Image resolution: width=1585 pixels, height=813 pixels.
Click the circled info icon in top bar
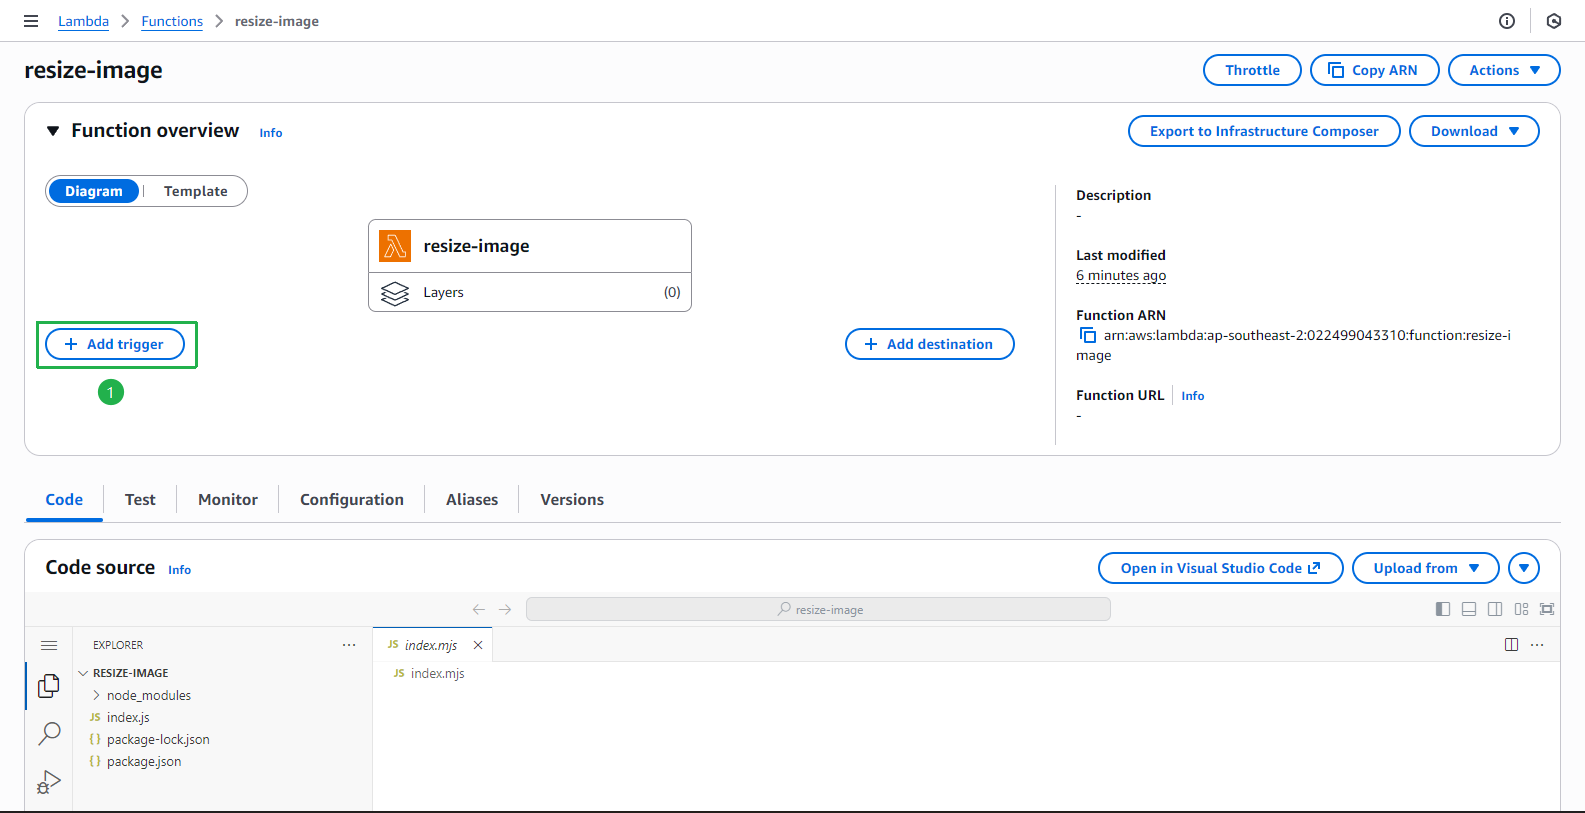point(1507,21)
